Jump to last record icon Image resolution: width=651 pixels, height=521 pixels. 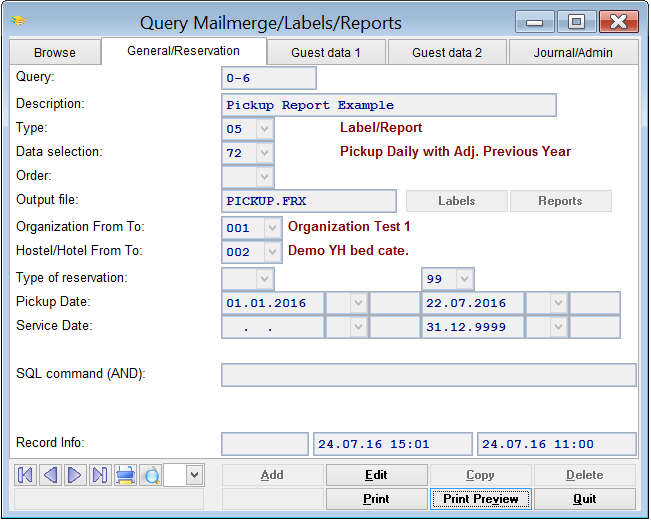click(x=100, y=475)
